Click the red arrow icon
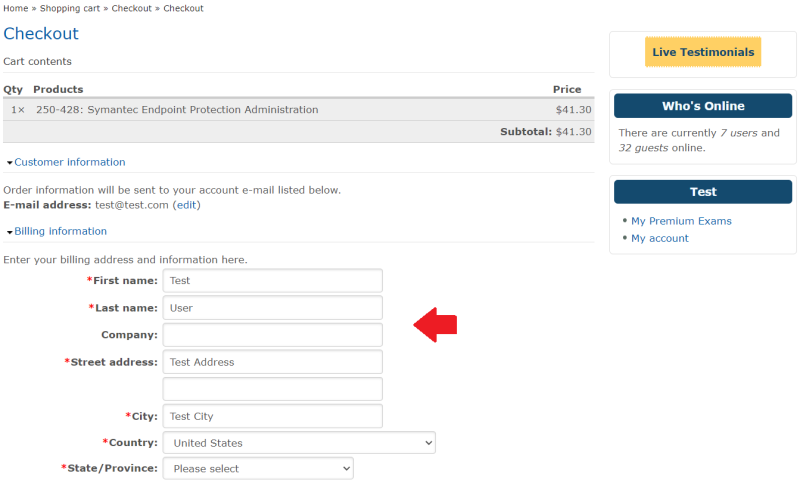 [x=436, y=323]
